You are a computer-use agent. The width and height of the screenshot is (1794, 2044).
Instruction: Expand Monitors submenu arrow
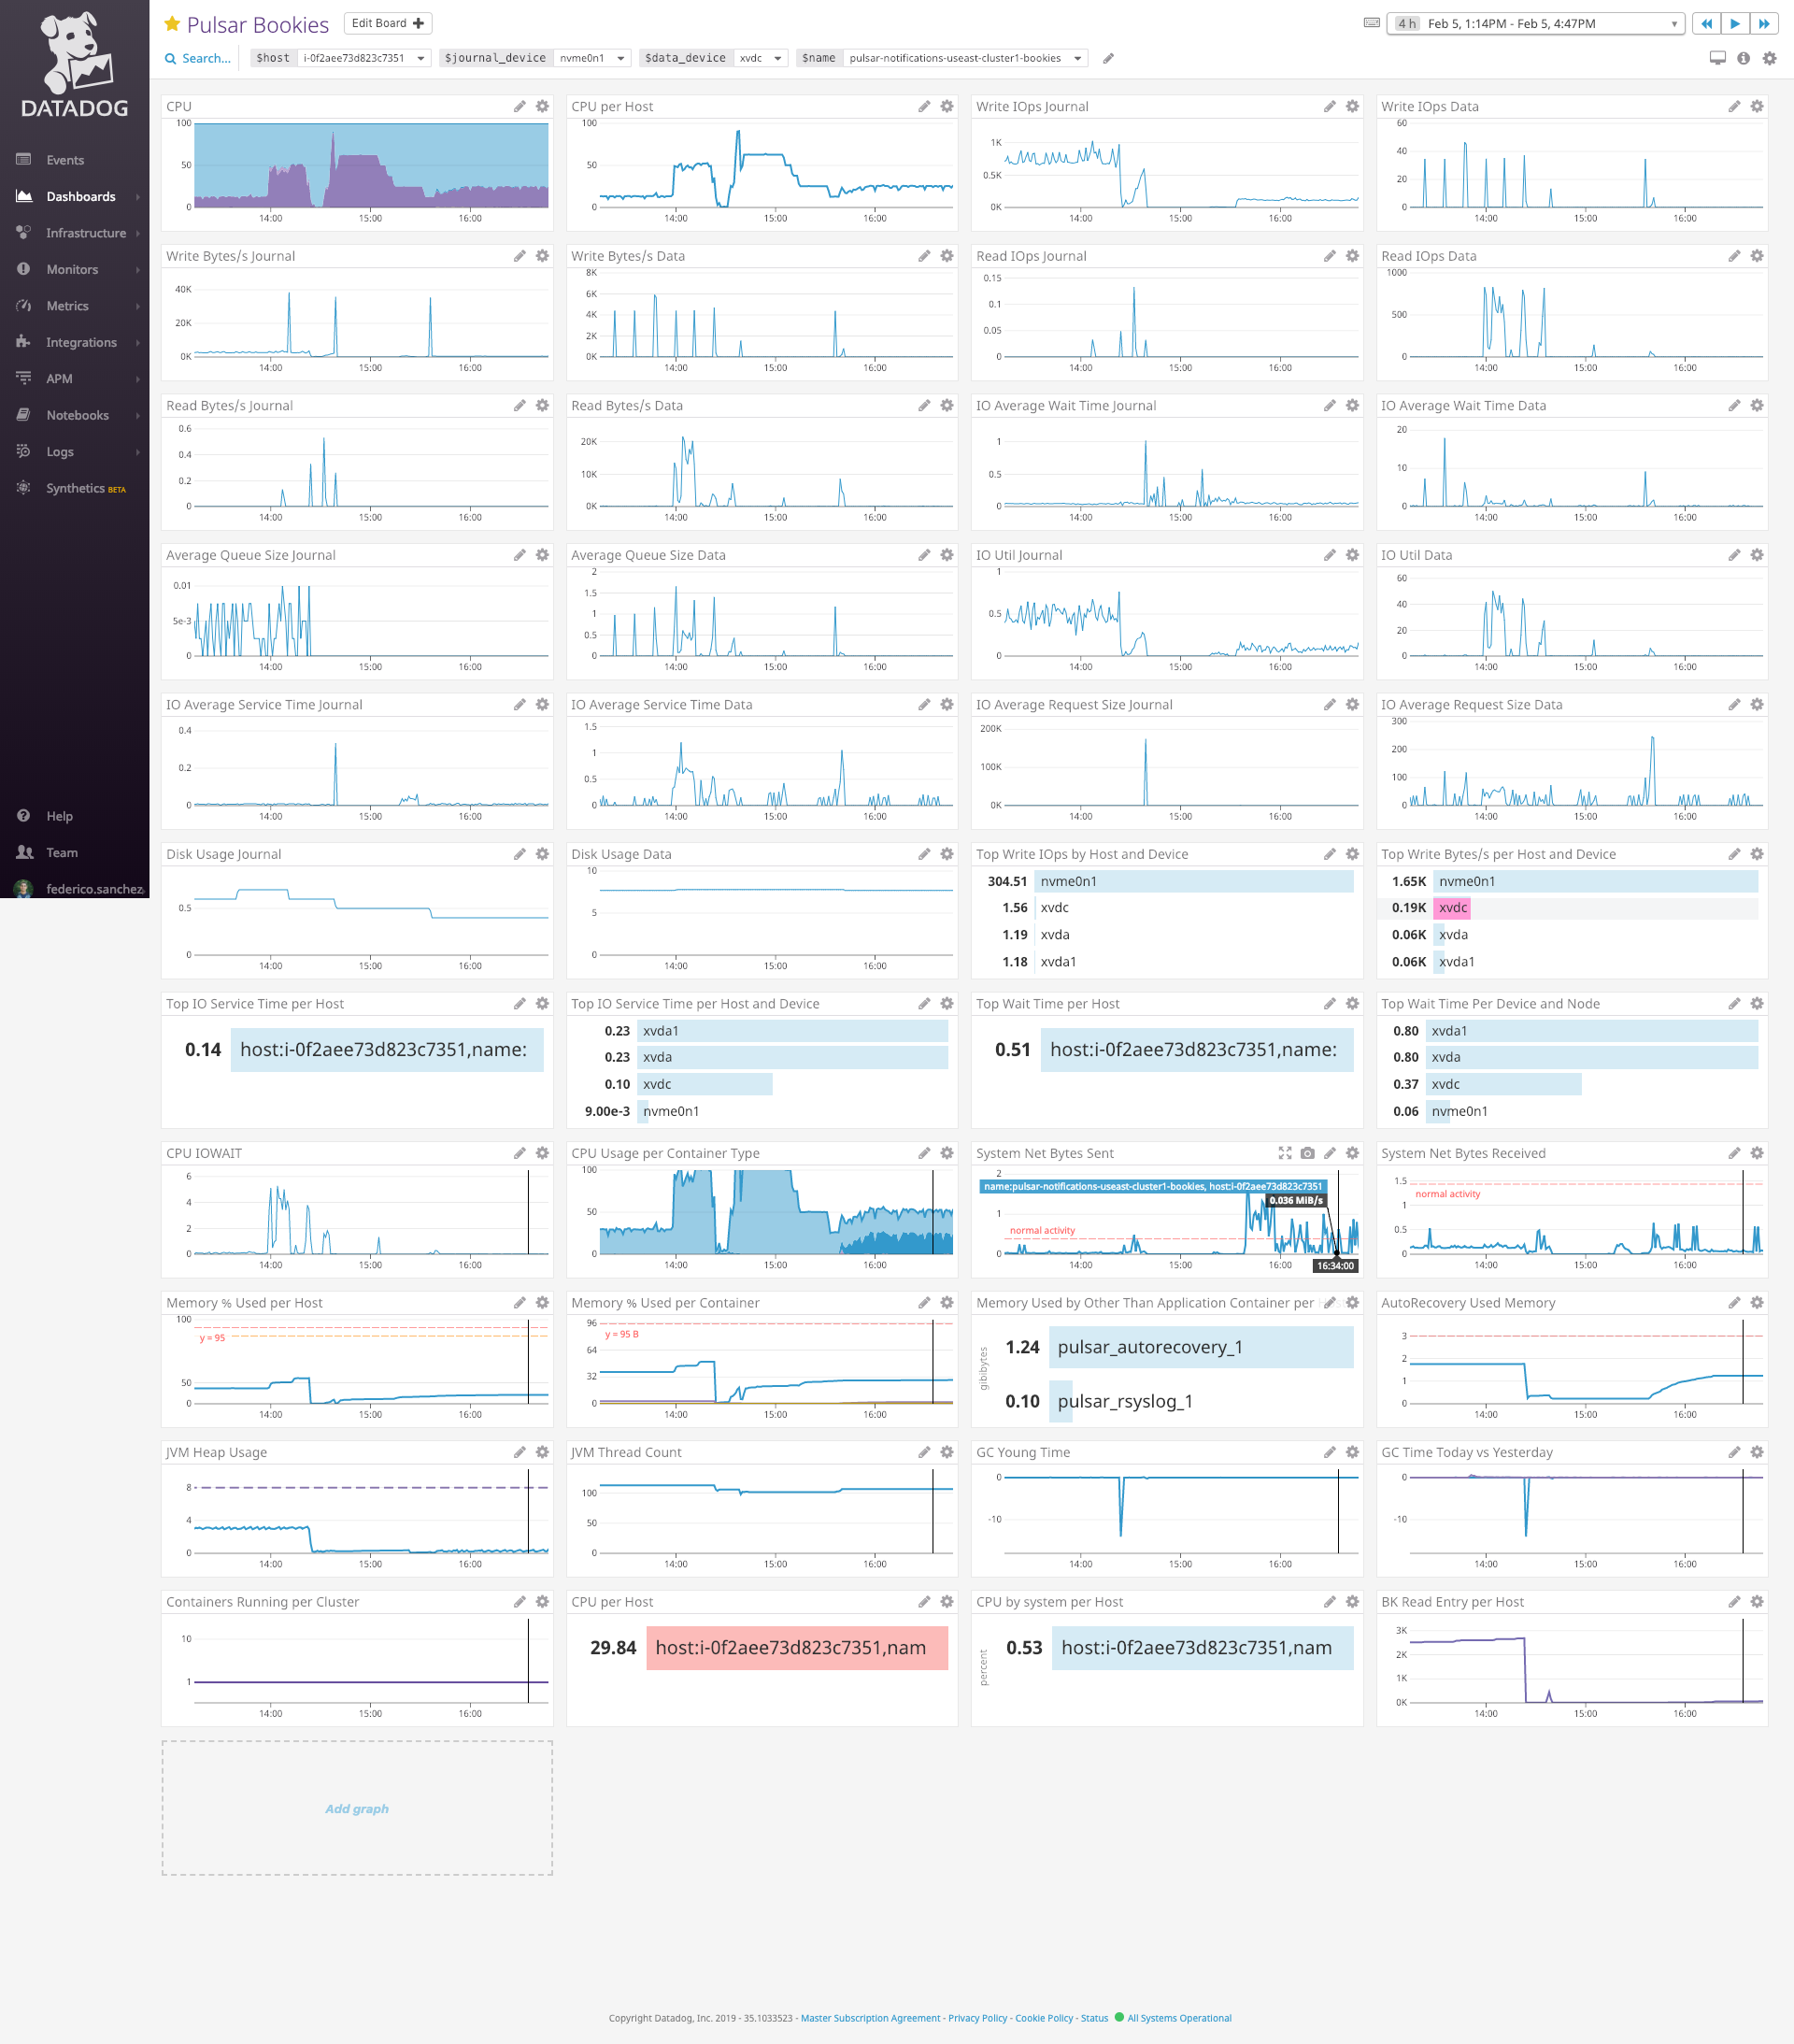click(x=138, y=270)
